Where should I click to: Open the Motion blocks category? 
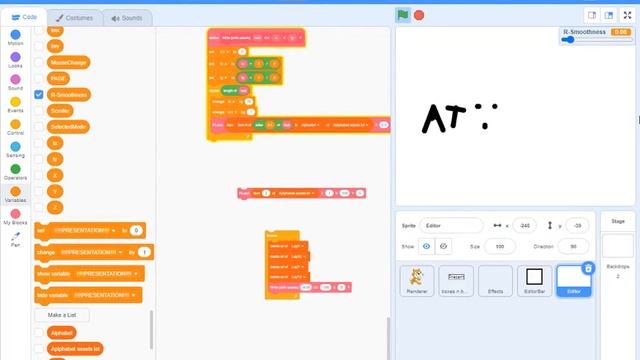tap(15, 38)
